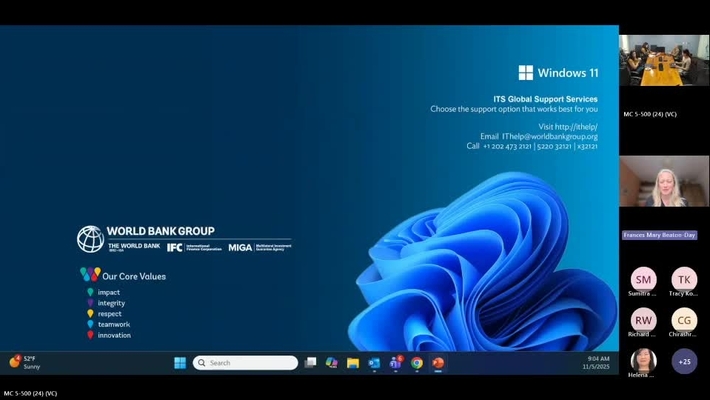
Task: Open File Explorer from the taskbar
Action: tap(353, 363)
